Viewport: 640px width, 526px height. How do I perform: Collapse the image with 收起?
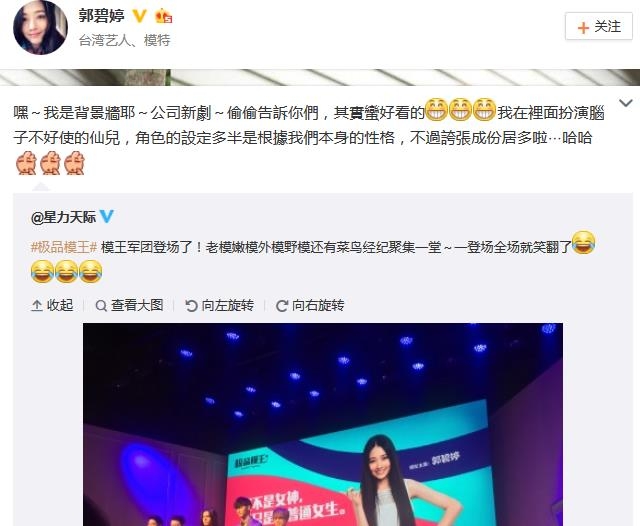52,305
